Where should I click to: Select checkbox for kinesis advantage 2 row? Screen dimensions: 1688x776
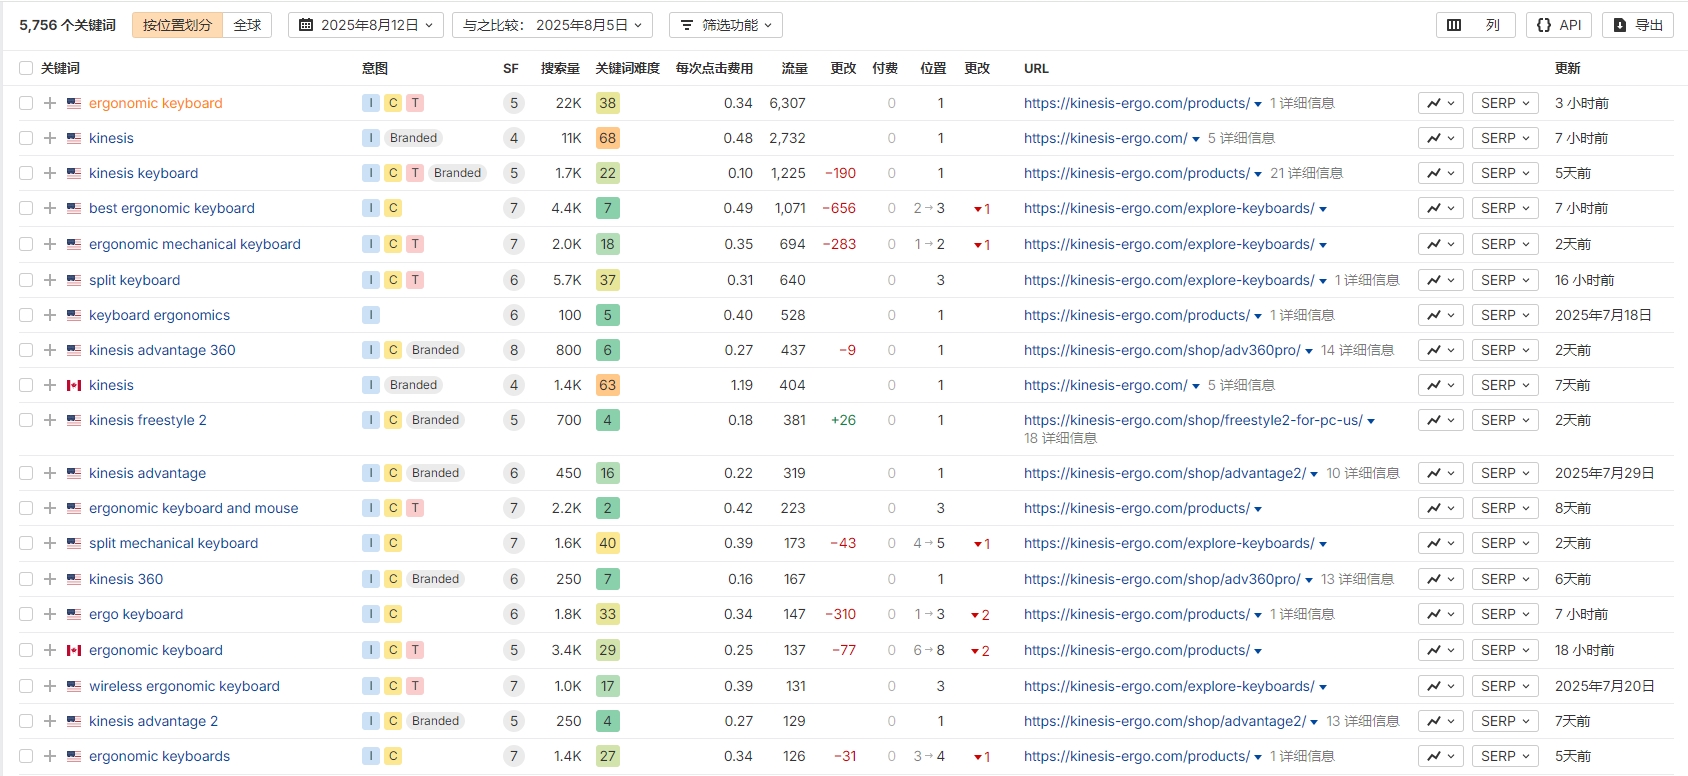[x=26, y=721]
